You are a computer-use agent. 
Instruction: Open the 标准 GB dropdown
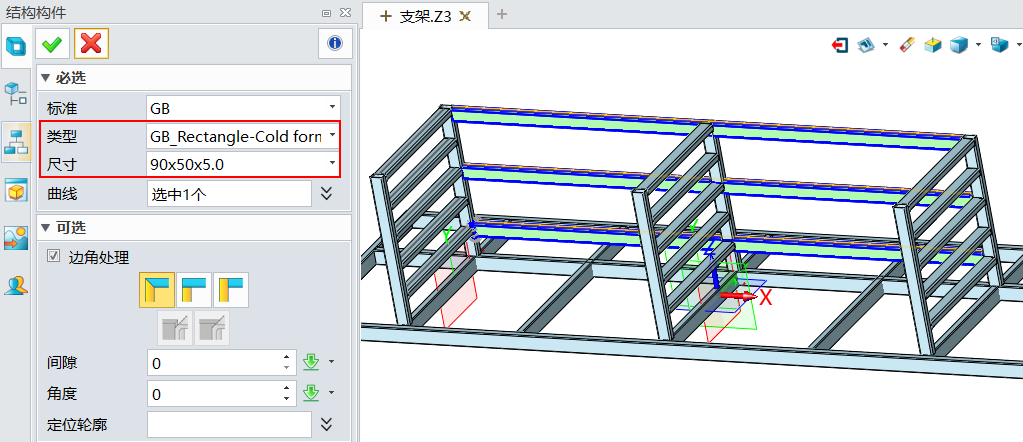click(243, 107)
